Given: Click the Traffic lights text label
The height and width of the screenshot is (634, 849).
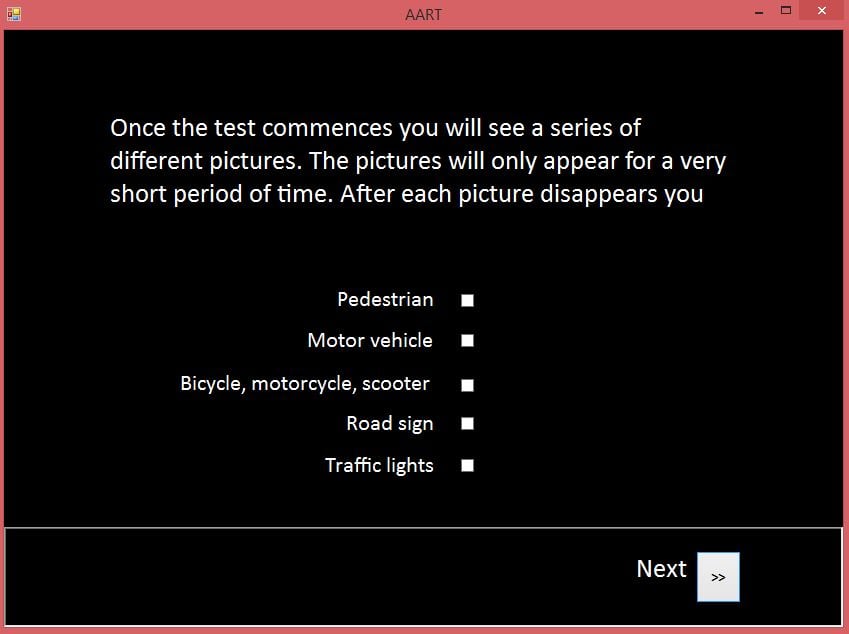Looking at the screenshot, I should 379,465.
